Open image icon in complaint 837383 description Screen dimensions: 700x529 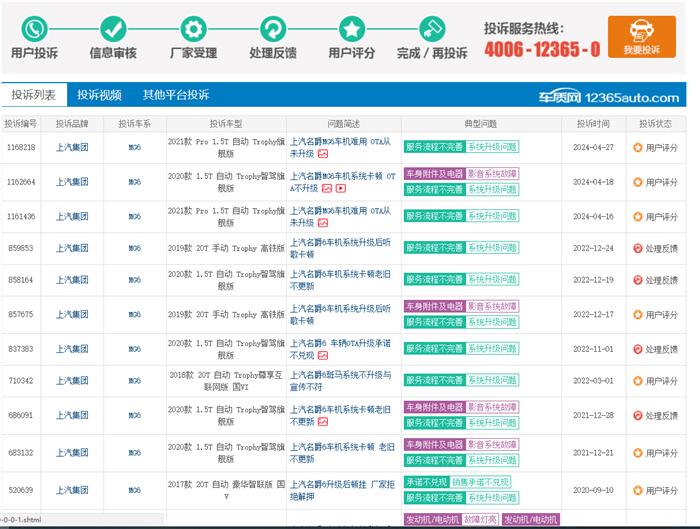click(323, 355)
